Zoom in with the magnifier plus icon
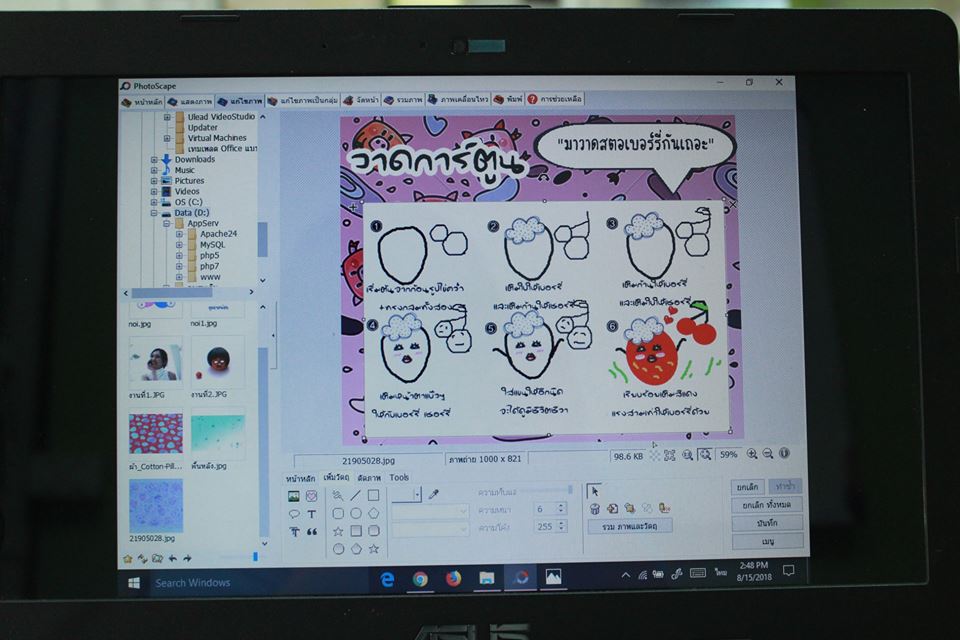 (x=751, y=454)
